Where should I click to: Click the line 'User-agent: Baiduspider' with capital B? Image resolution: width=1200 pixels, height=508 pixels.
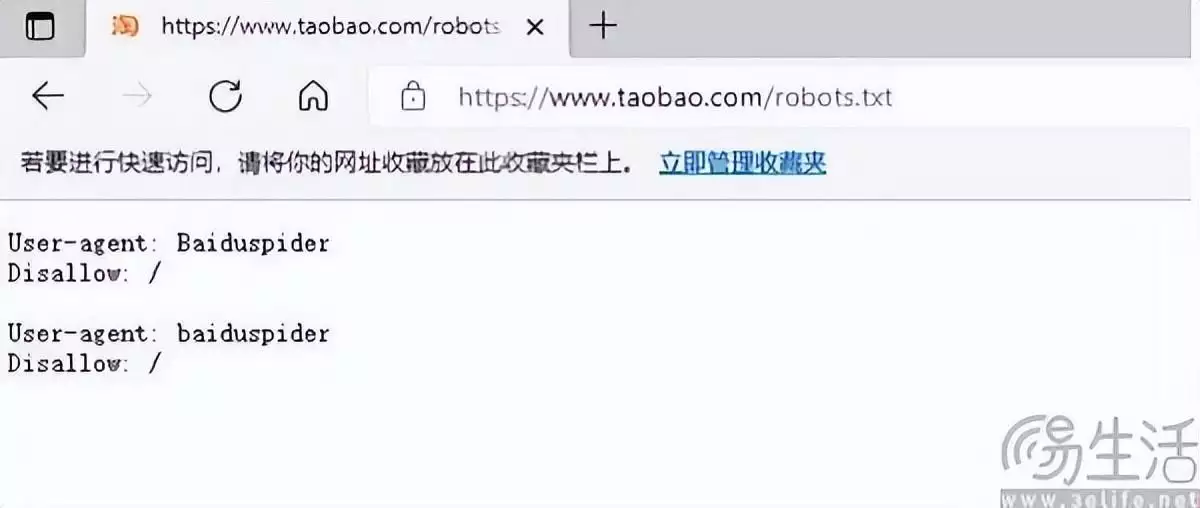pyautogui.click(x=169, y=243)
